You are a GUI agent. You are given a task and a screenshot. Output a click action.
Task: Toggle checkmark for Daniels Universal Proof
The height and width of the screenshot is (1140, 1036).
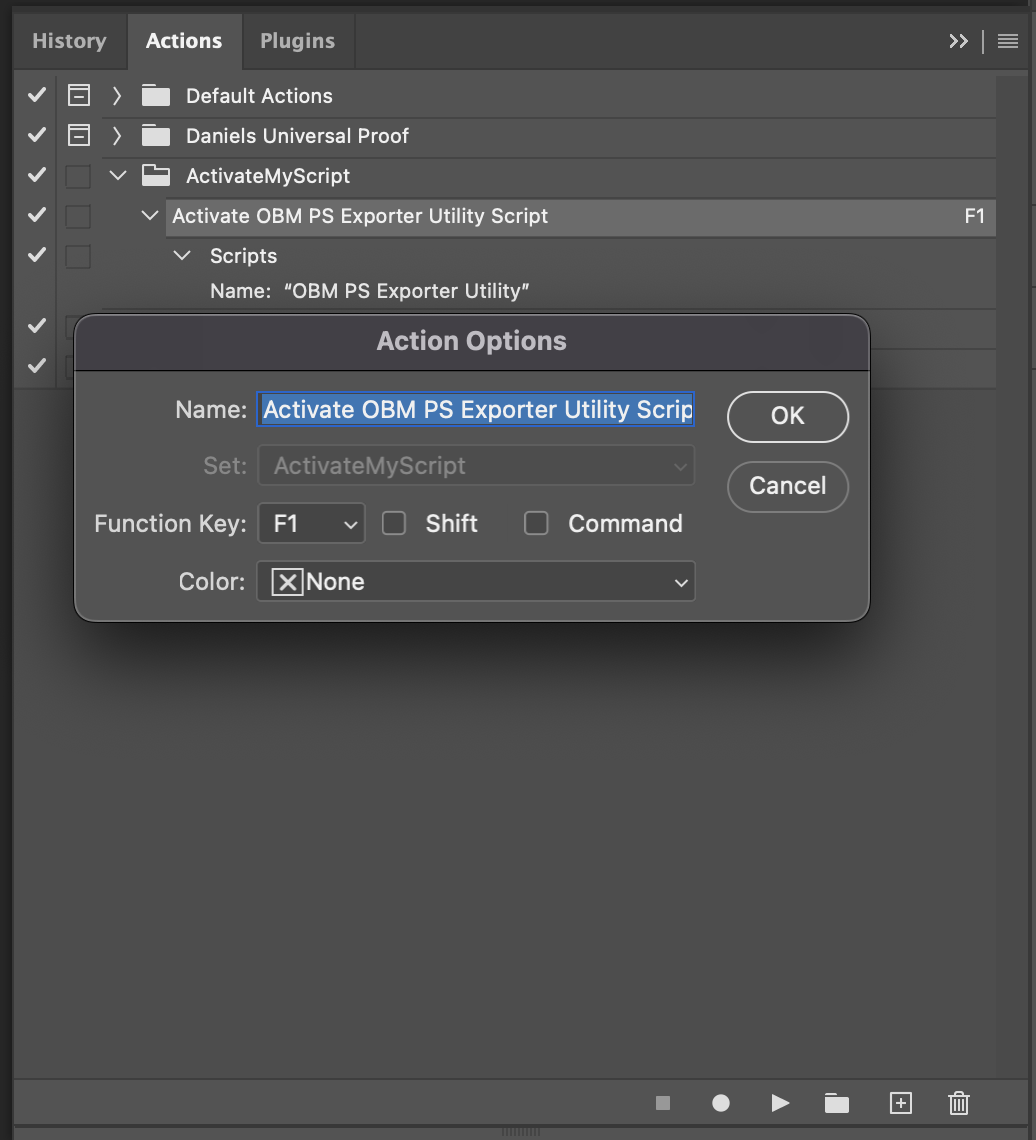37,135
